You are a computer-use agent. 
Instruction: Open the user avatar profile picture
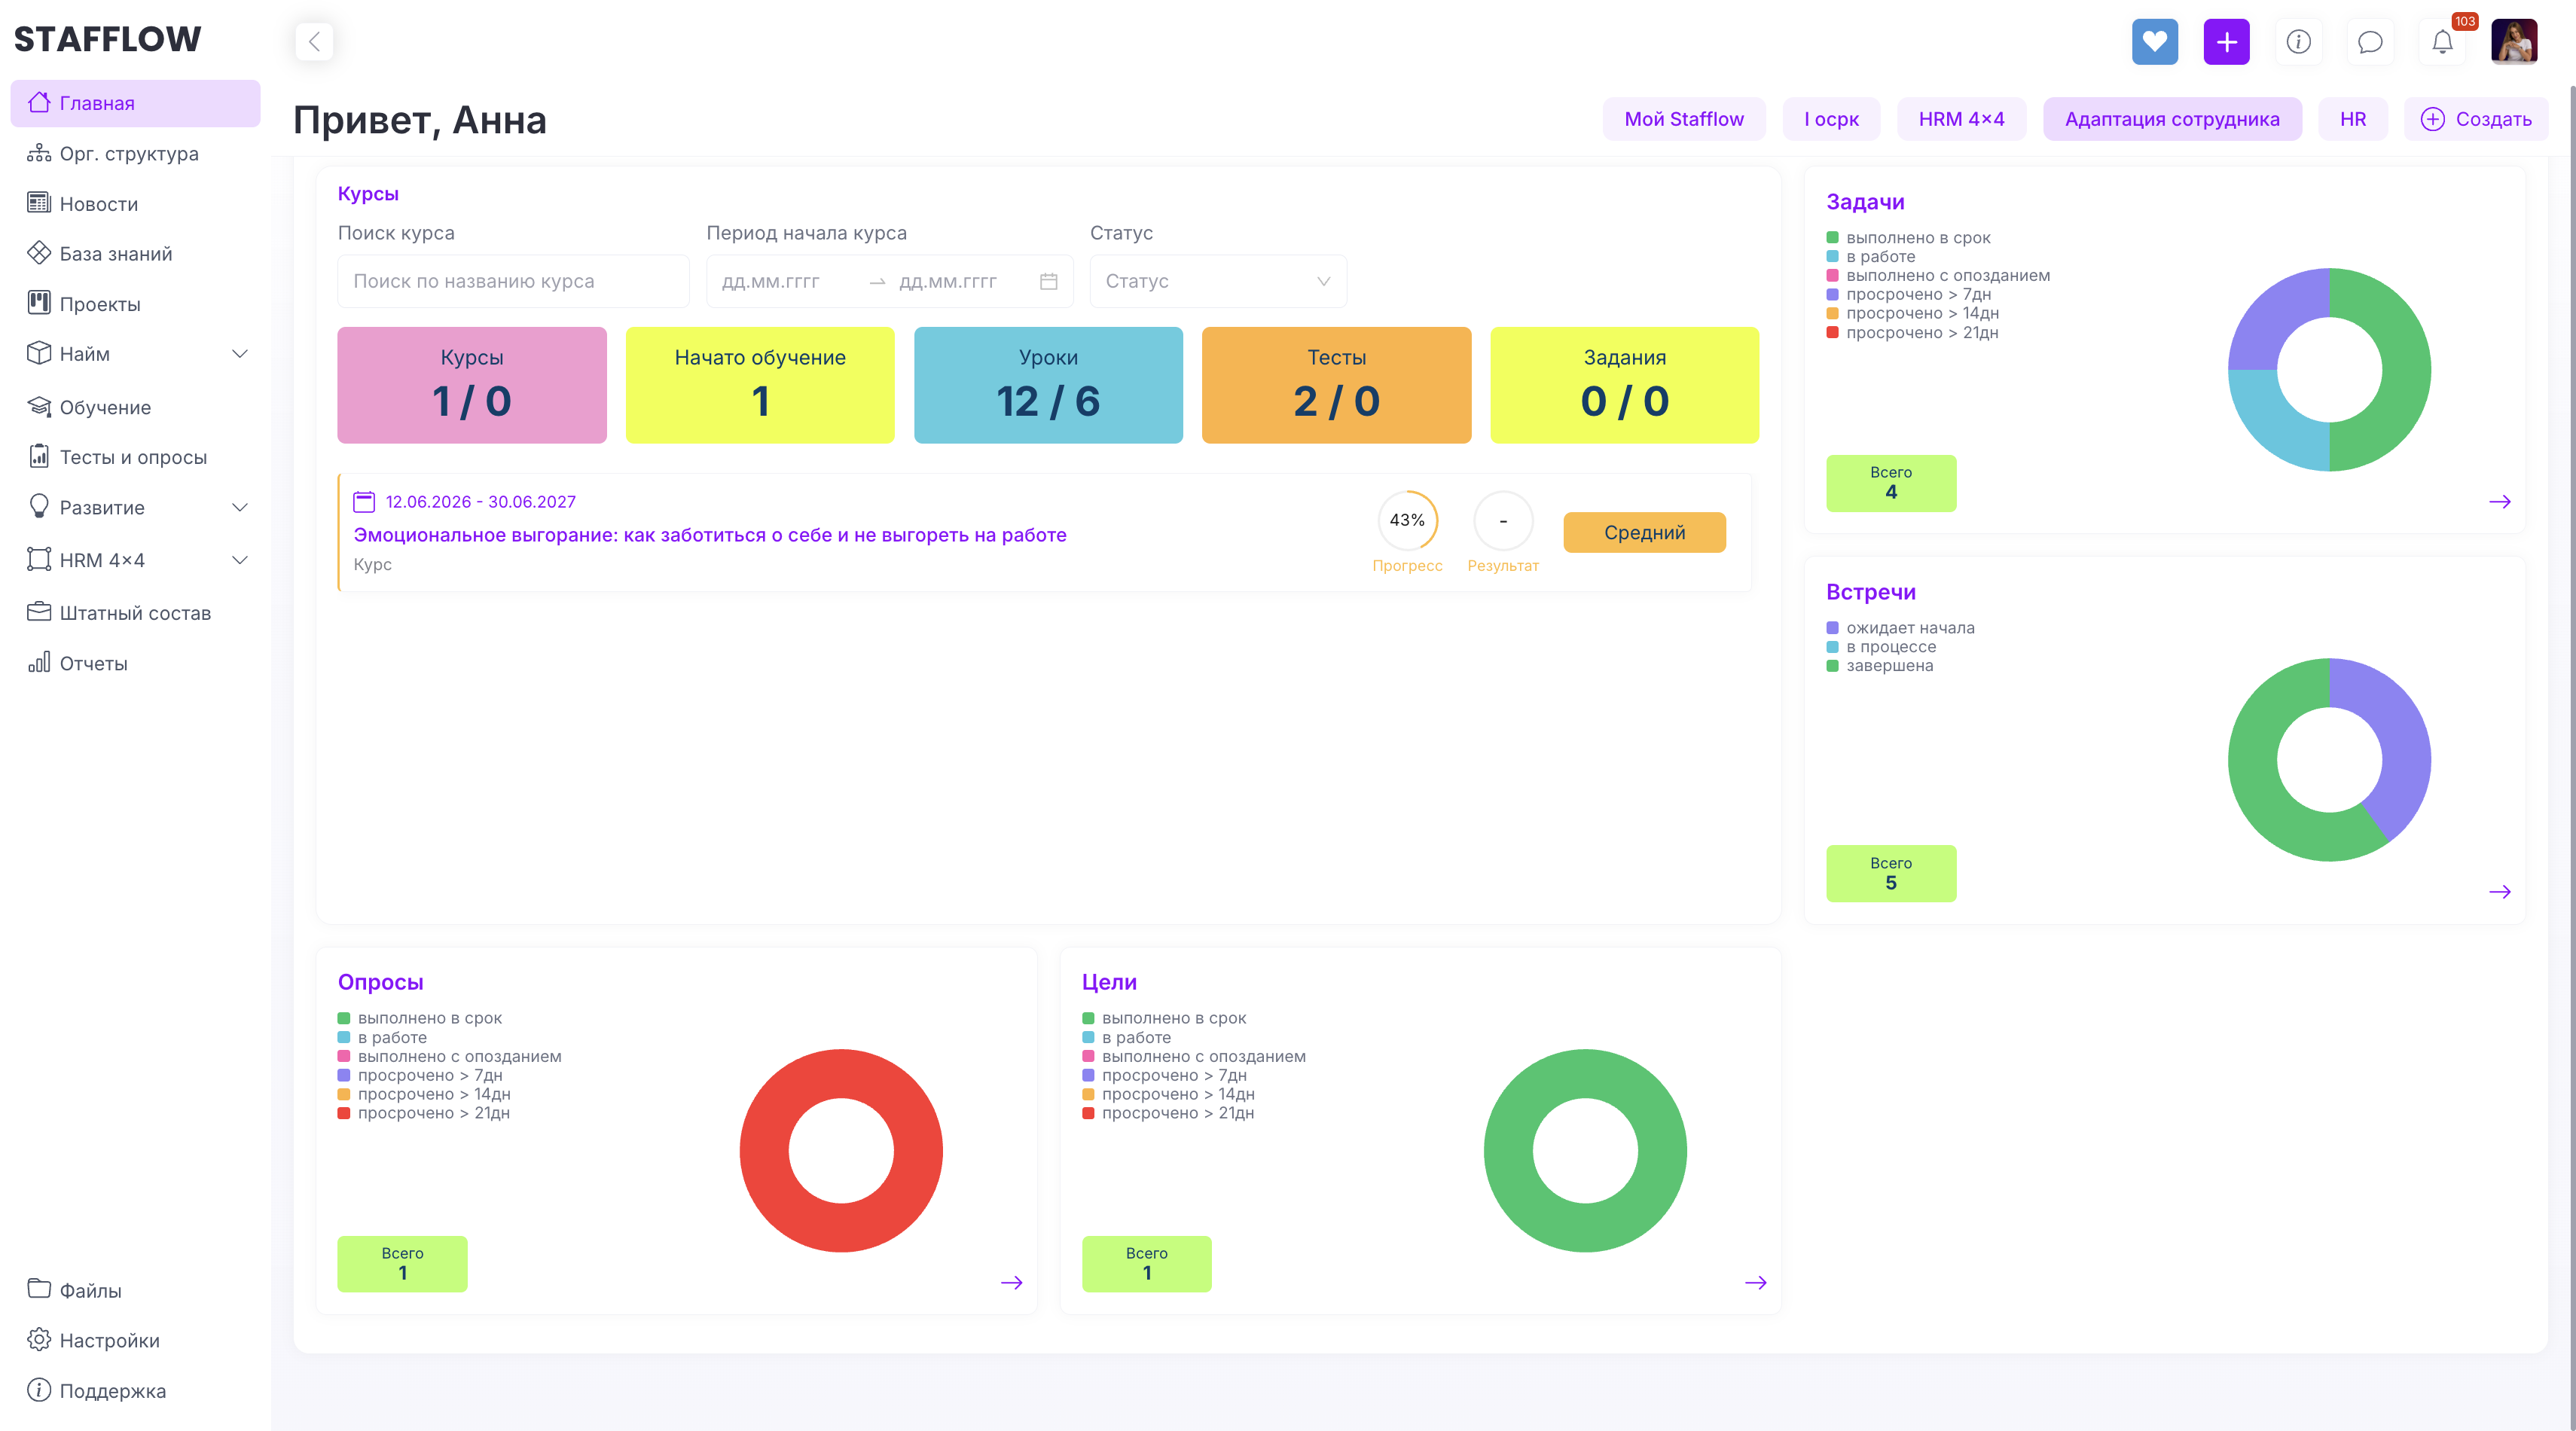click(x=2514, y=42)
